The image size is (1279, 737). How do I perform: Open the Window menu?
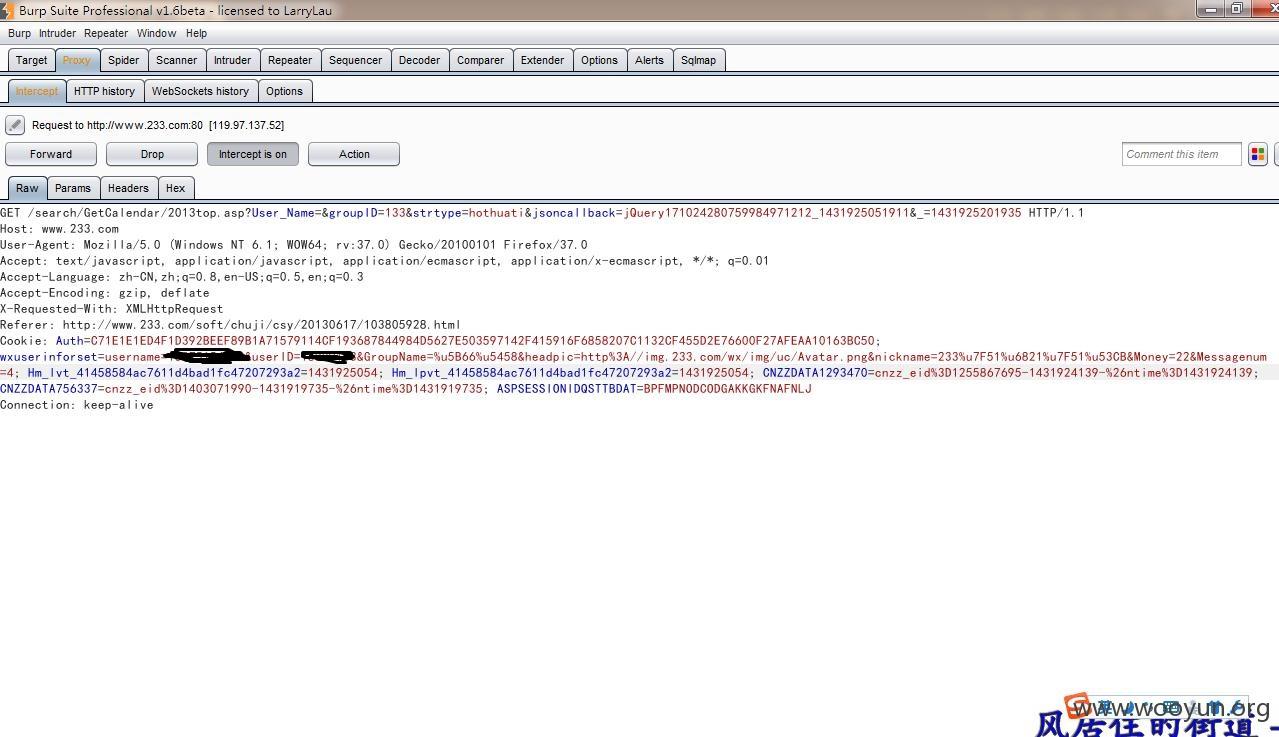pyautogui.click(x=157, y=33)
